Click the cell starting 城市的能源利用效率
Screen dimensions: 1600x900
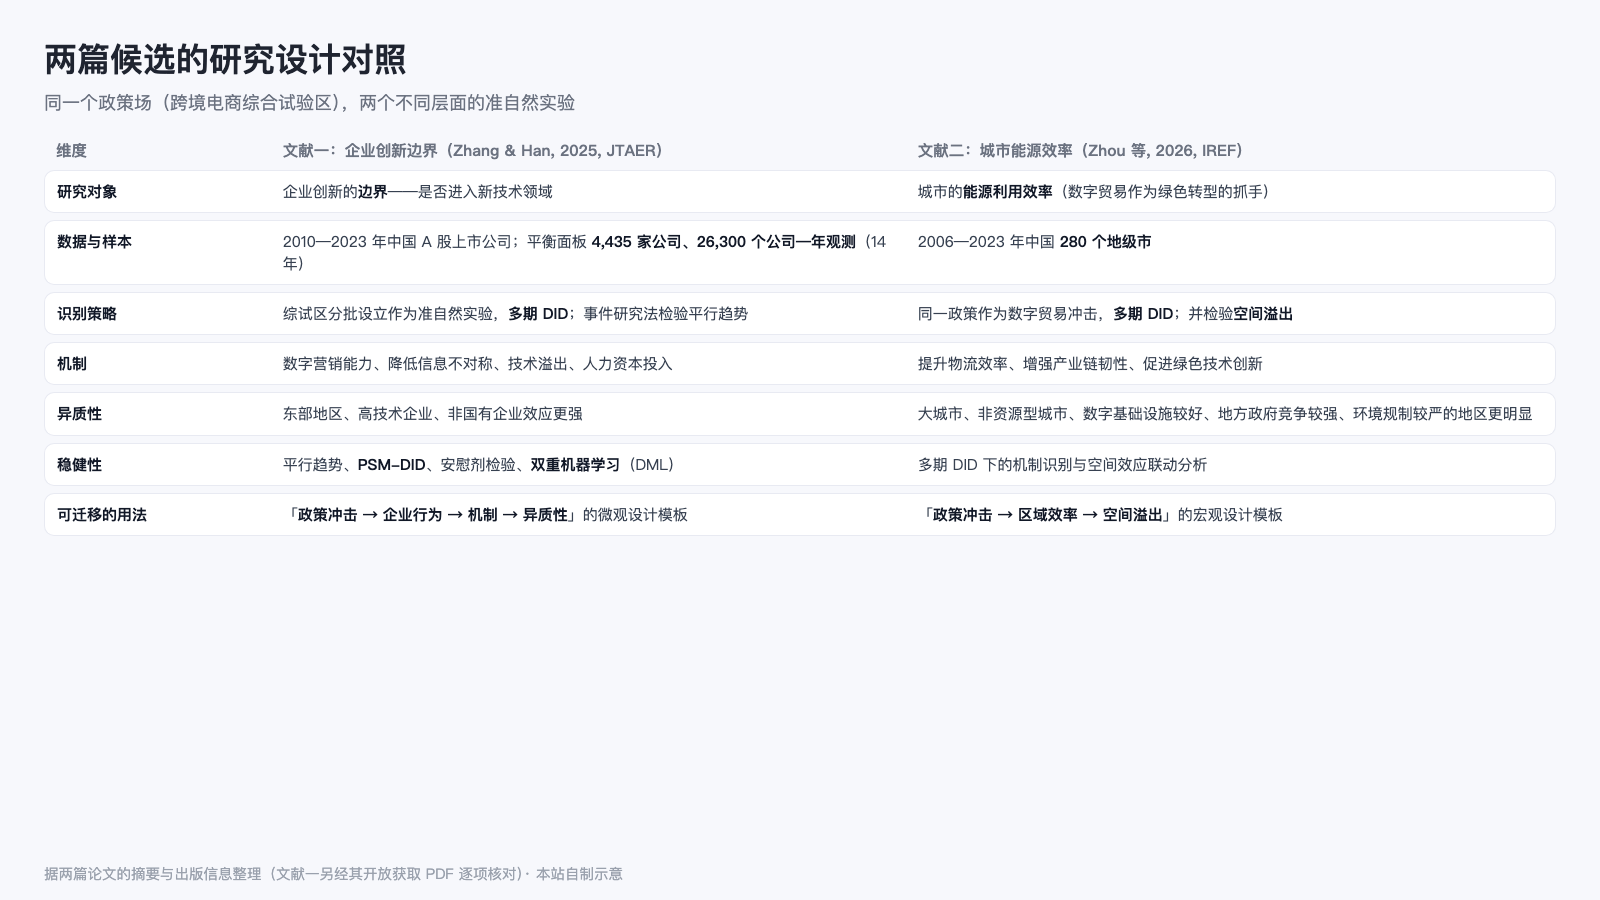click(1093, 192)
